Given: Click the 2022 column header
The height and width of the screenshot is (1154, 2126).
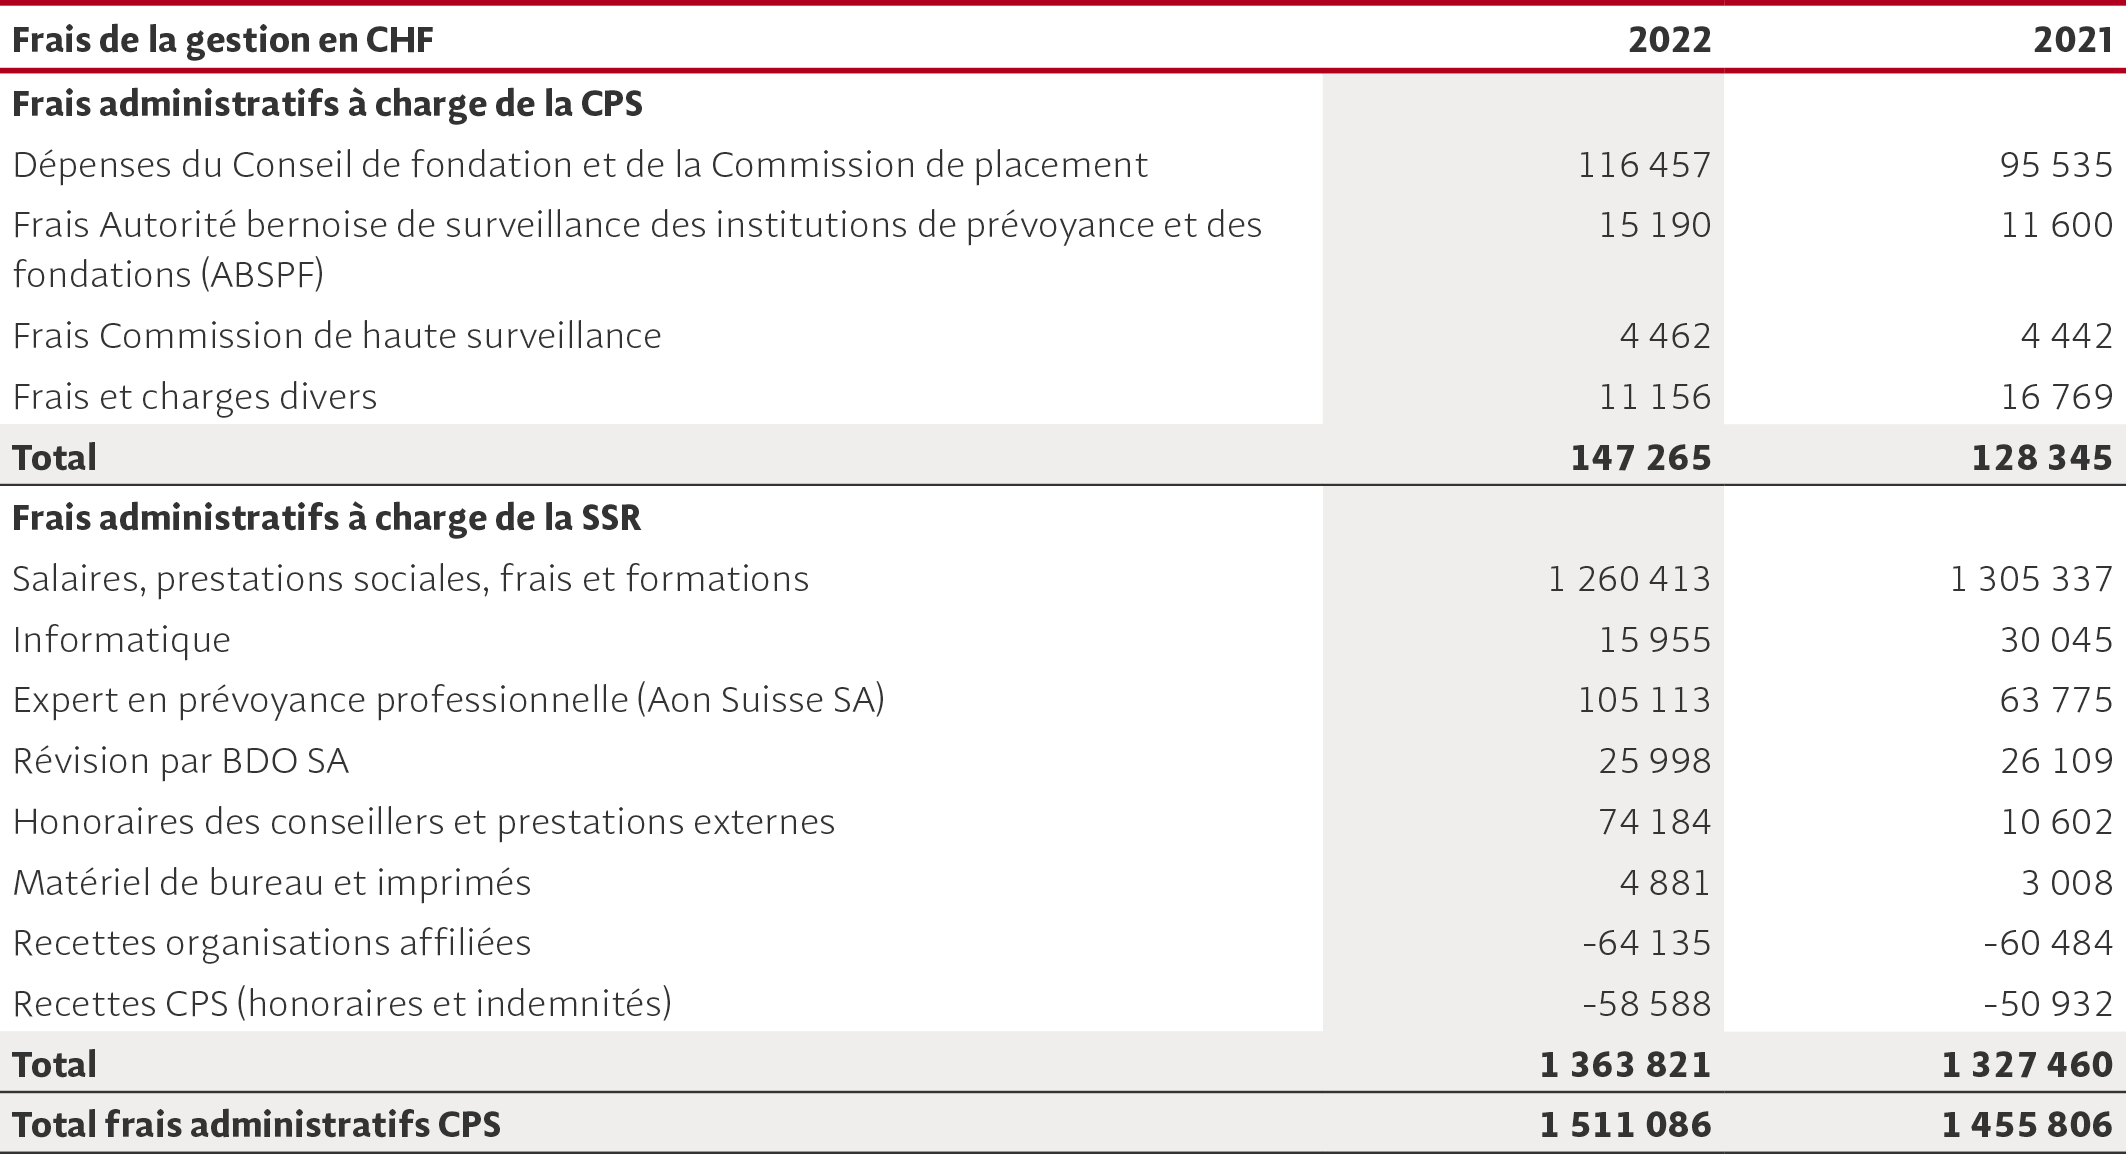Looking at the screenshot, I should [1669, 40].
